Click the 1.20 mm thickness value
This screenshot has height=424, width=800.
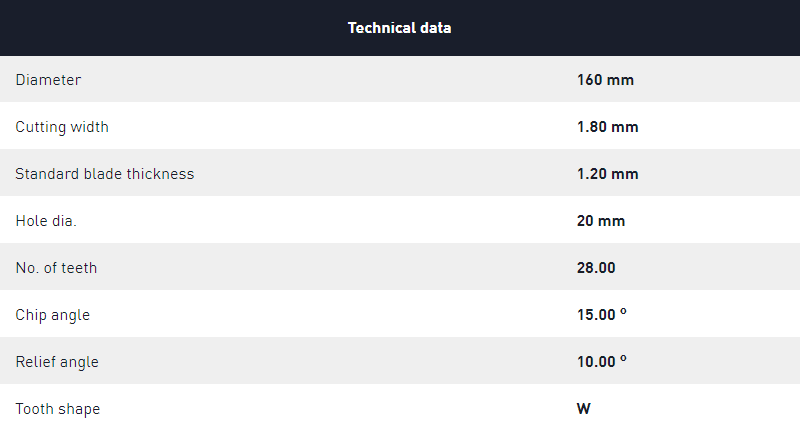tap(607, 173)
